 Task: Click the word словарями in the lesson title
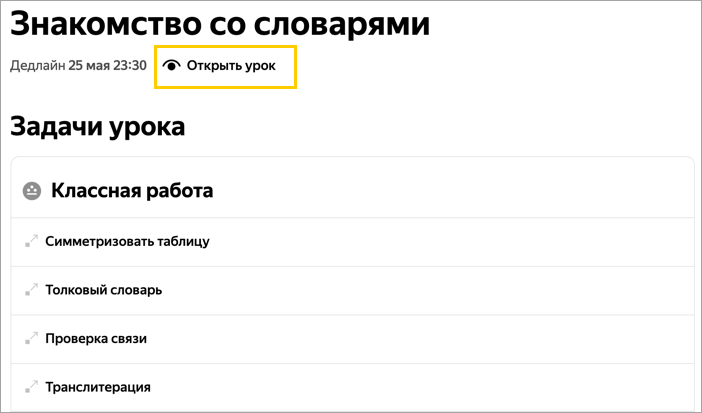[342, 23]
